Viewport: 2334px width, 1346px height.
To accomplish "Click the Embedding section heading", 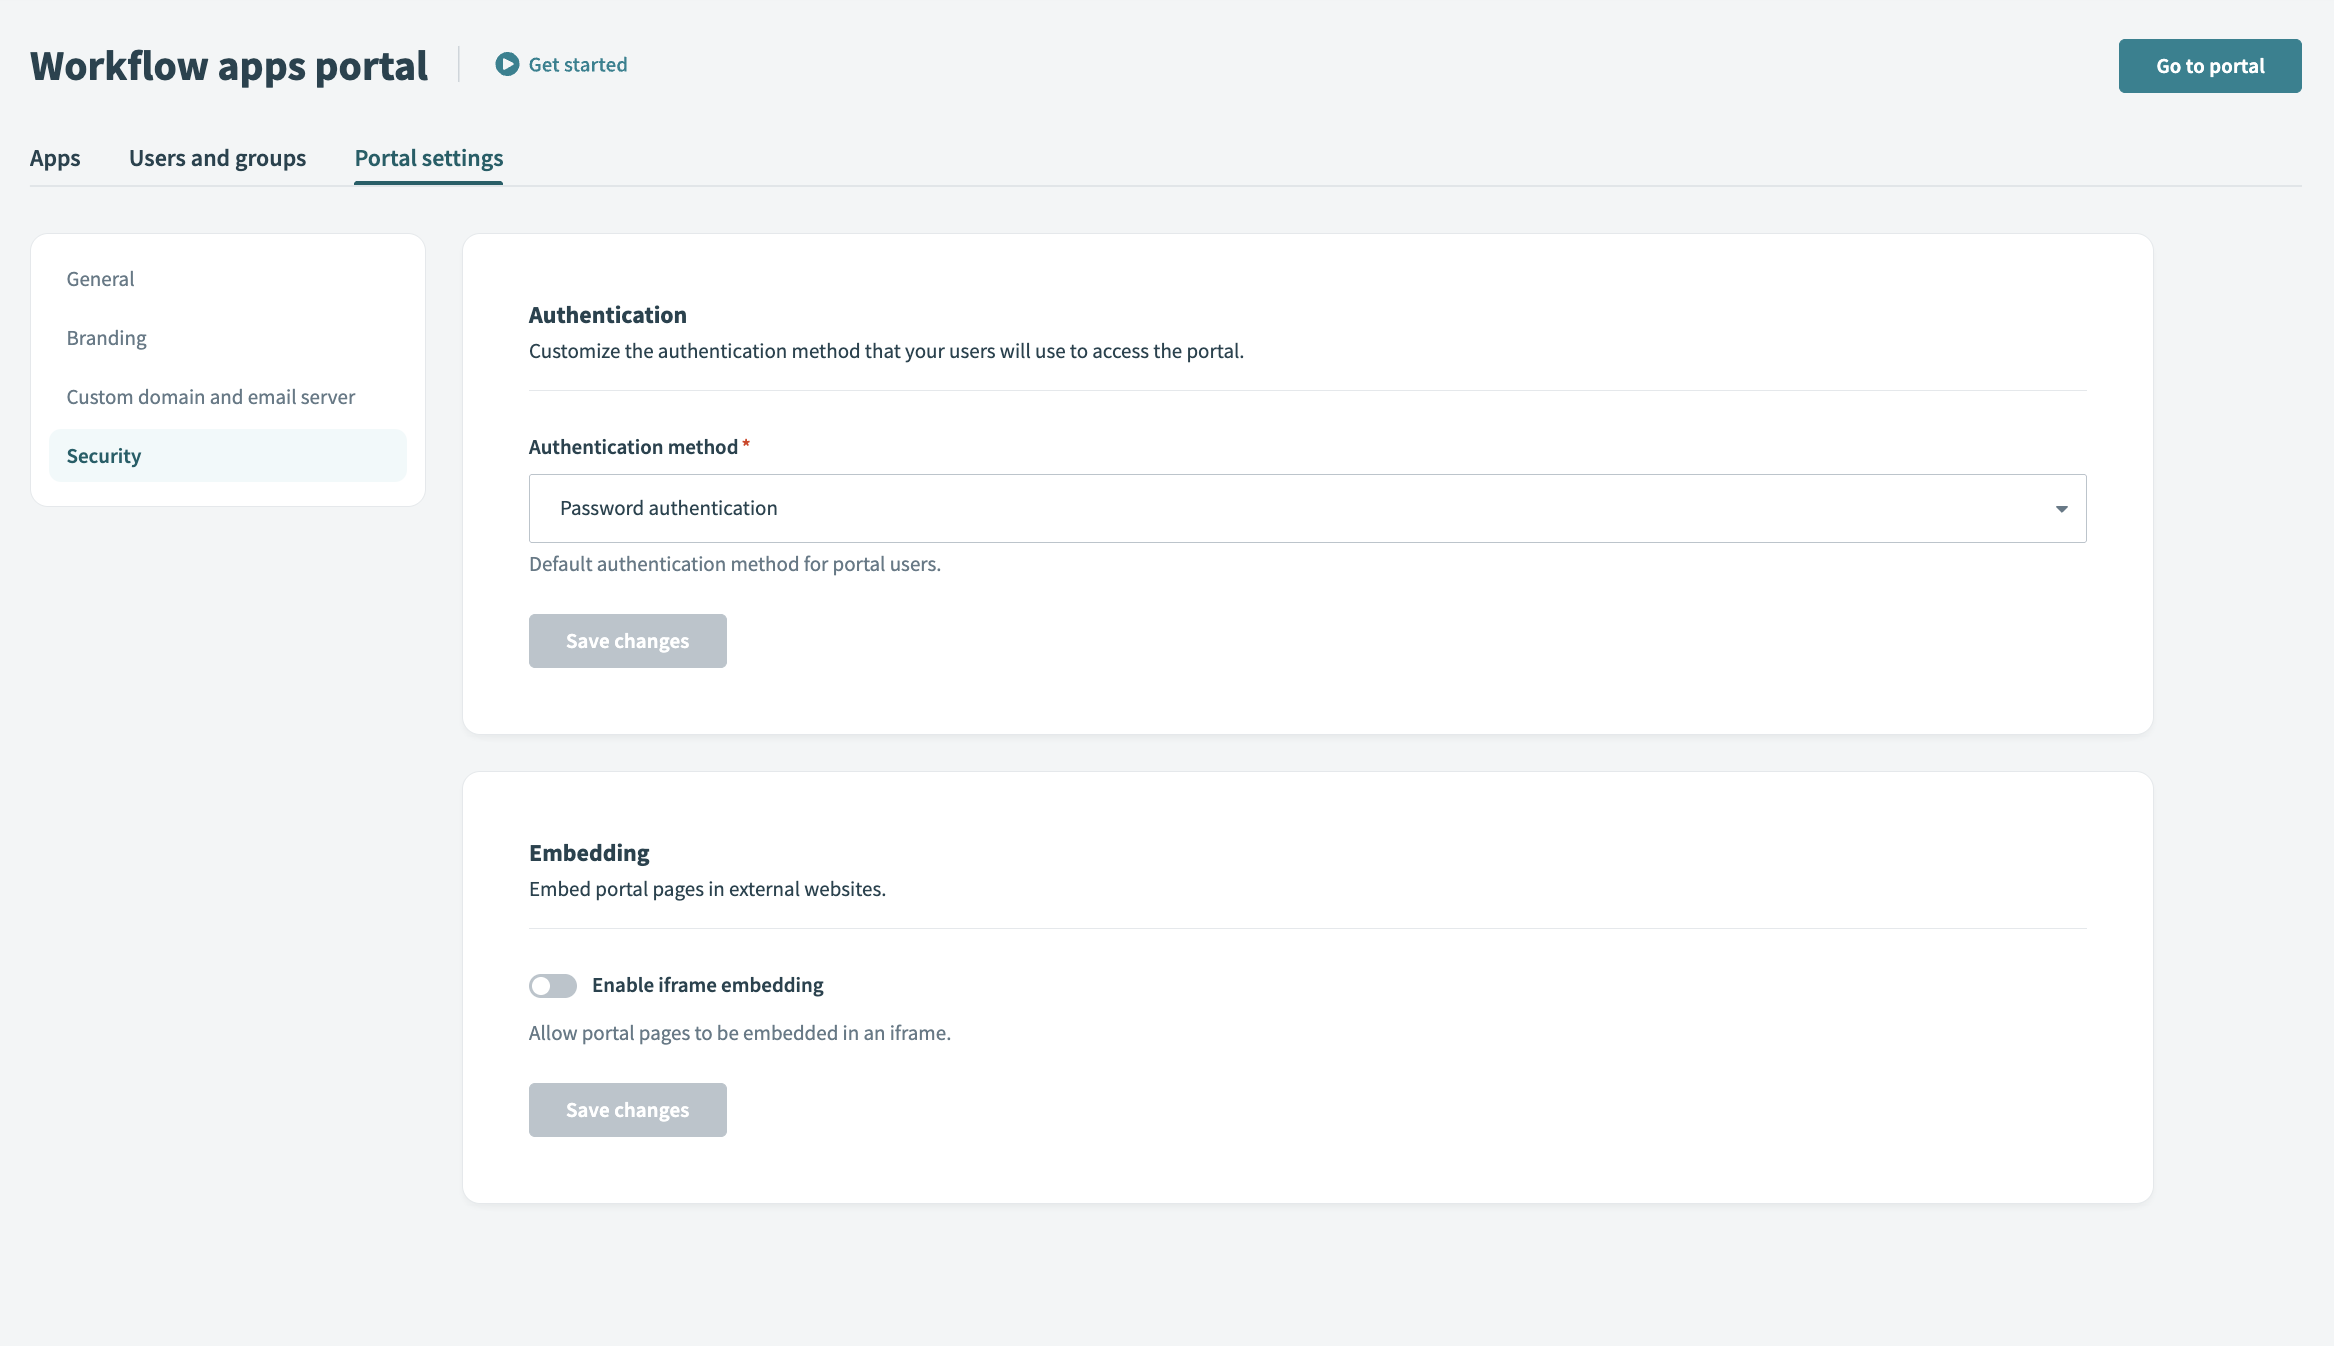I will [588, 853].
